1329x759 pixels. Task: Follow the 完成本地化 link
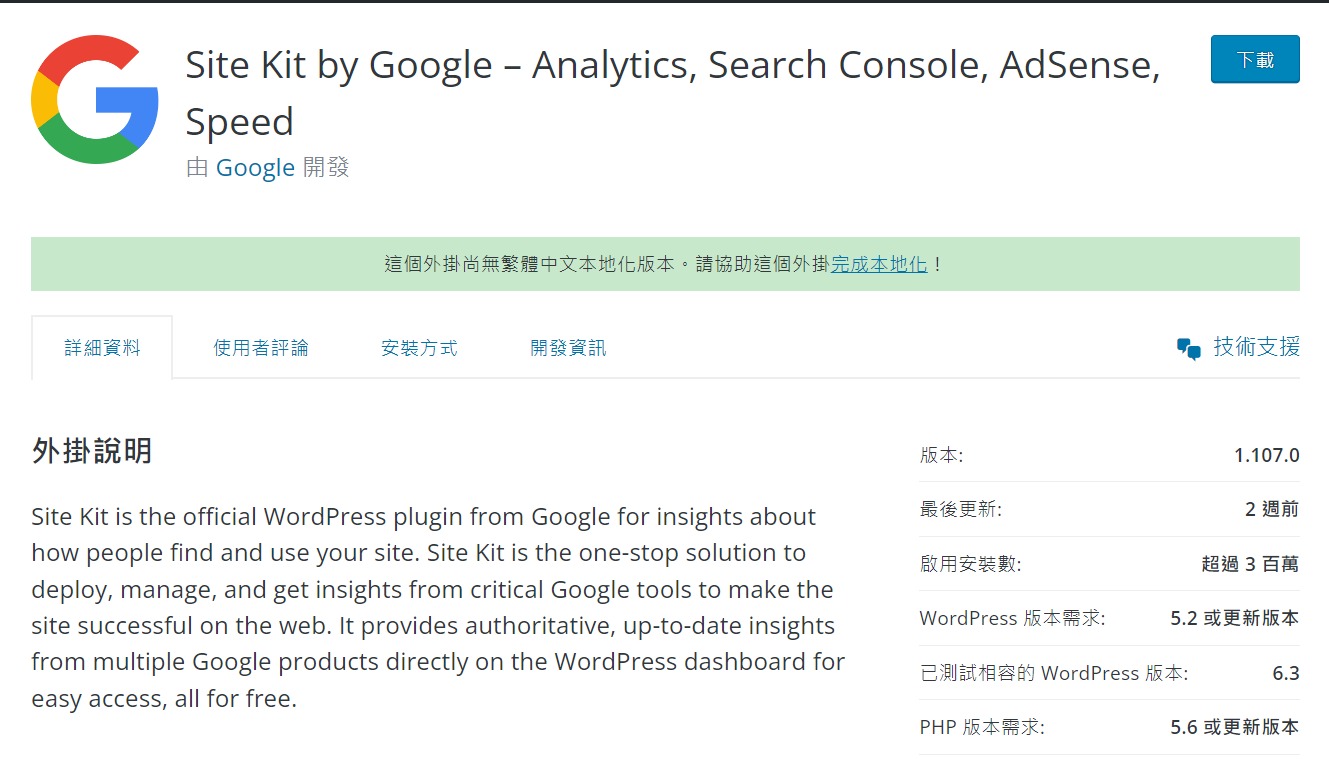pos(879,265)
